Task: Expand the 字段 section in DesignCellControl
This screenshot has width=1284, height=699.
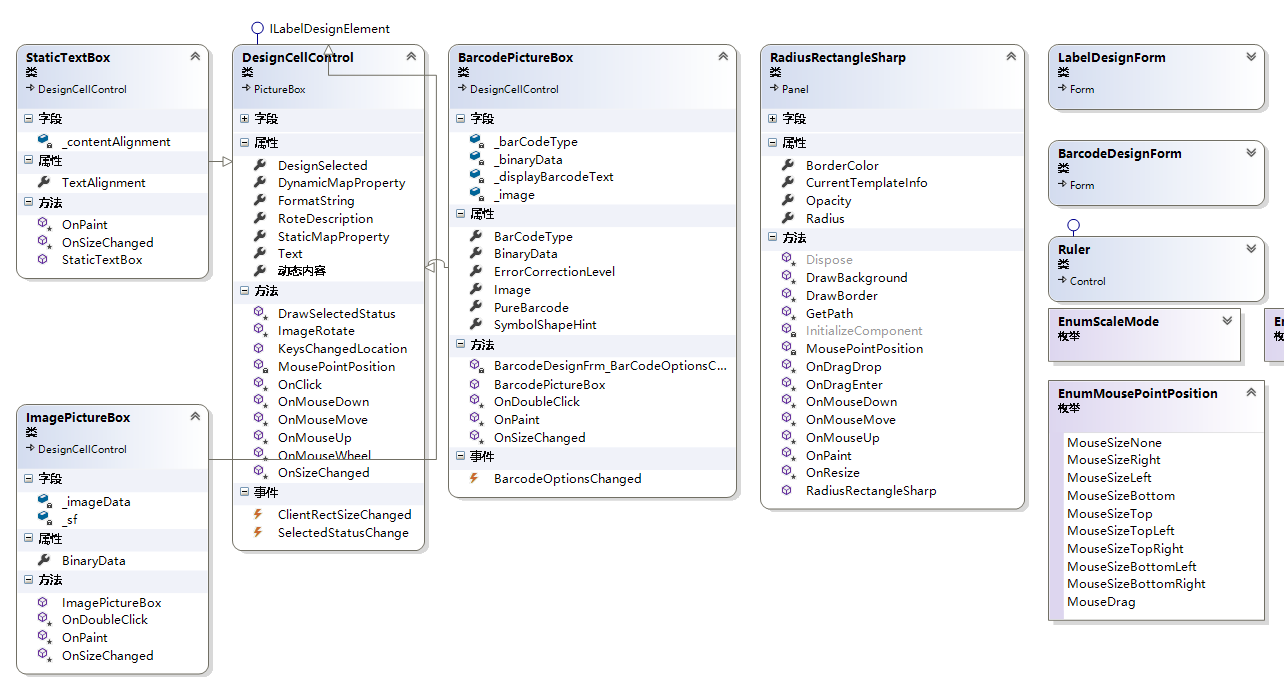Action: (x=245, y=119)
